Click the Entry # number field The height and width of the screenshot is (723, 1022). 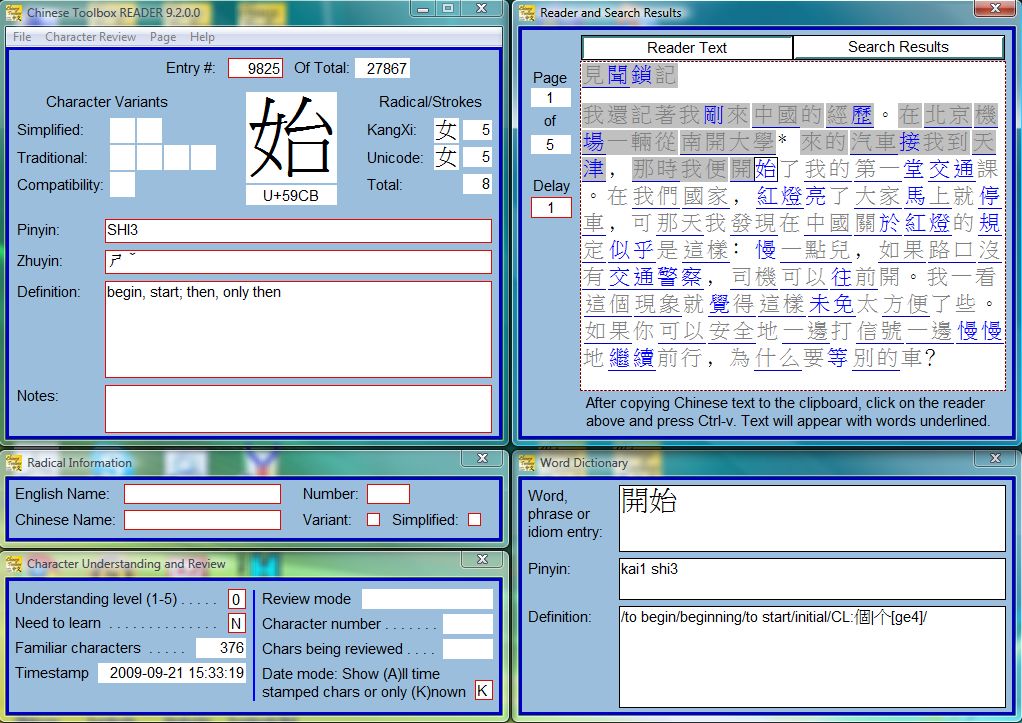[255, 68]
